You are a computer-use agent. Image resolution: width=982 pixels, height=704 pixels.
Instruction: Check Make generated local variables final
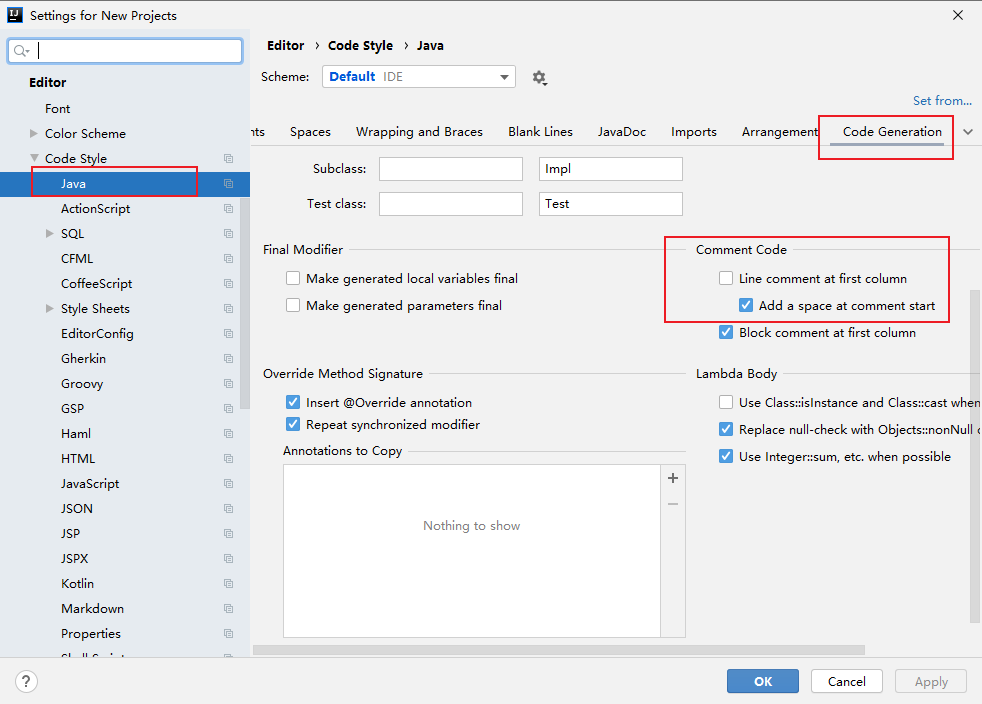pos(293,279)
